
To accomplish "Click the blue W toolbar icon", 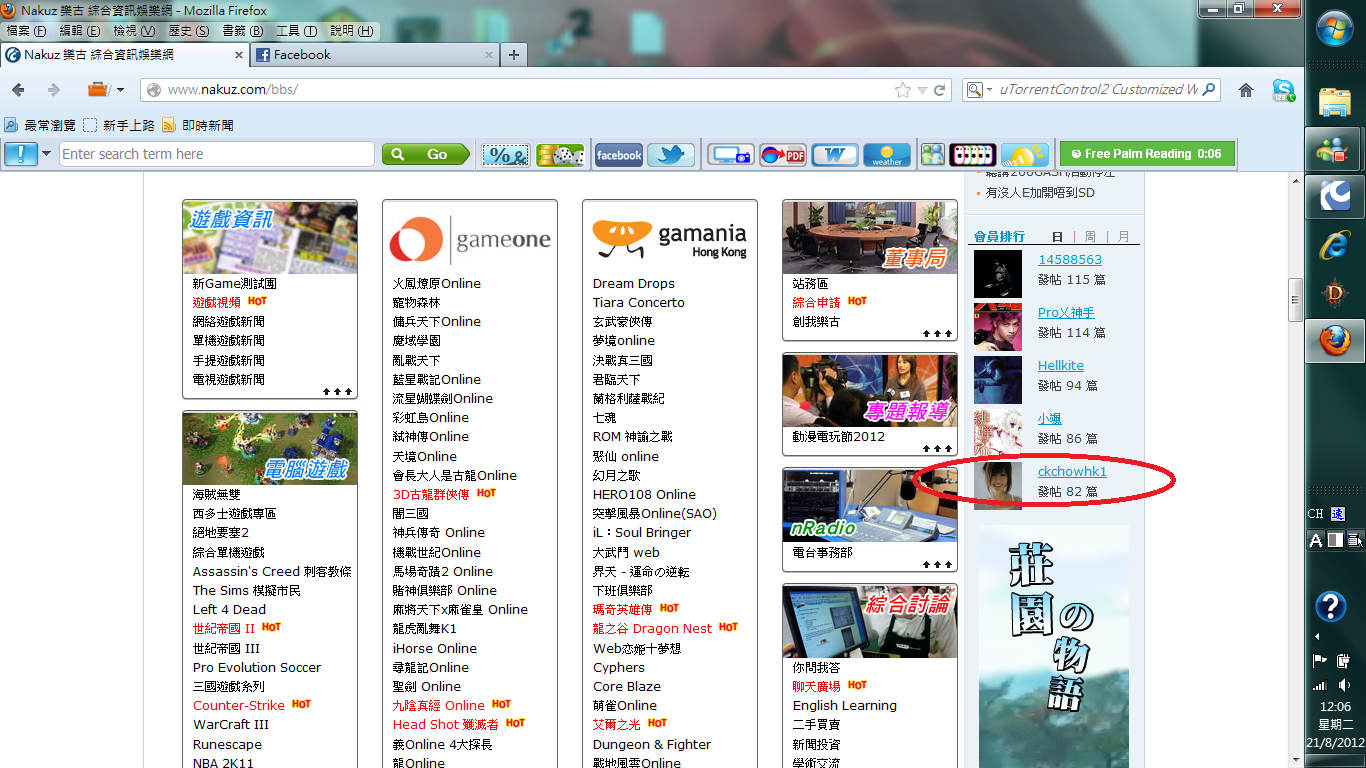I will 835,155.
